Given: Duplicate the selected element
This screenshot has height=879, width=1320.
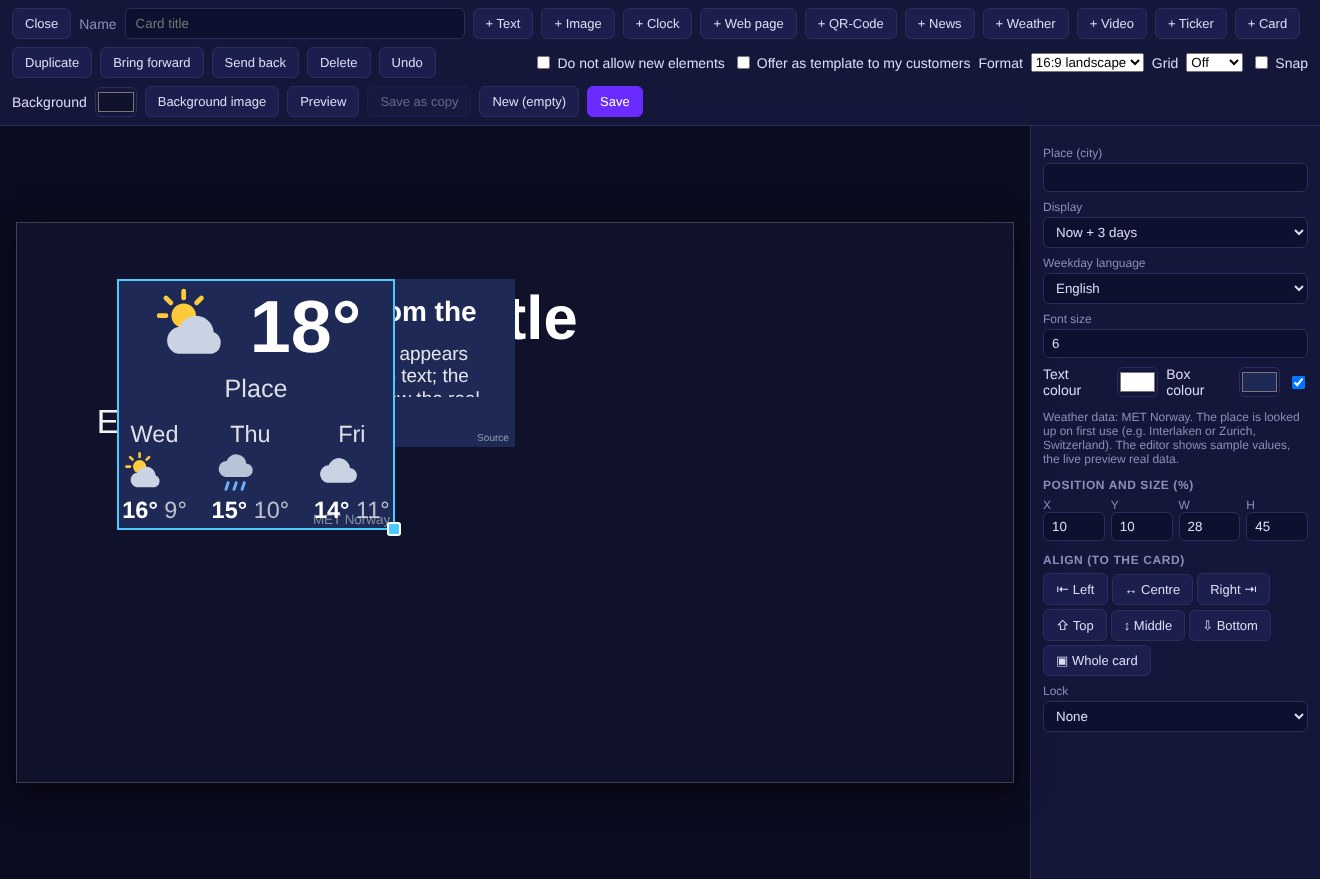Looking at the screenshot, I should pos(52,62).
